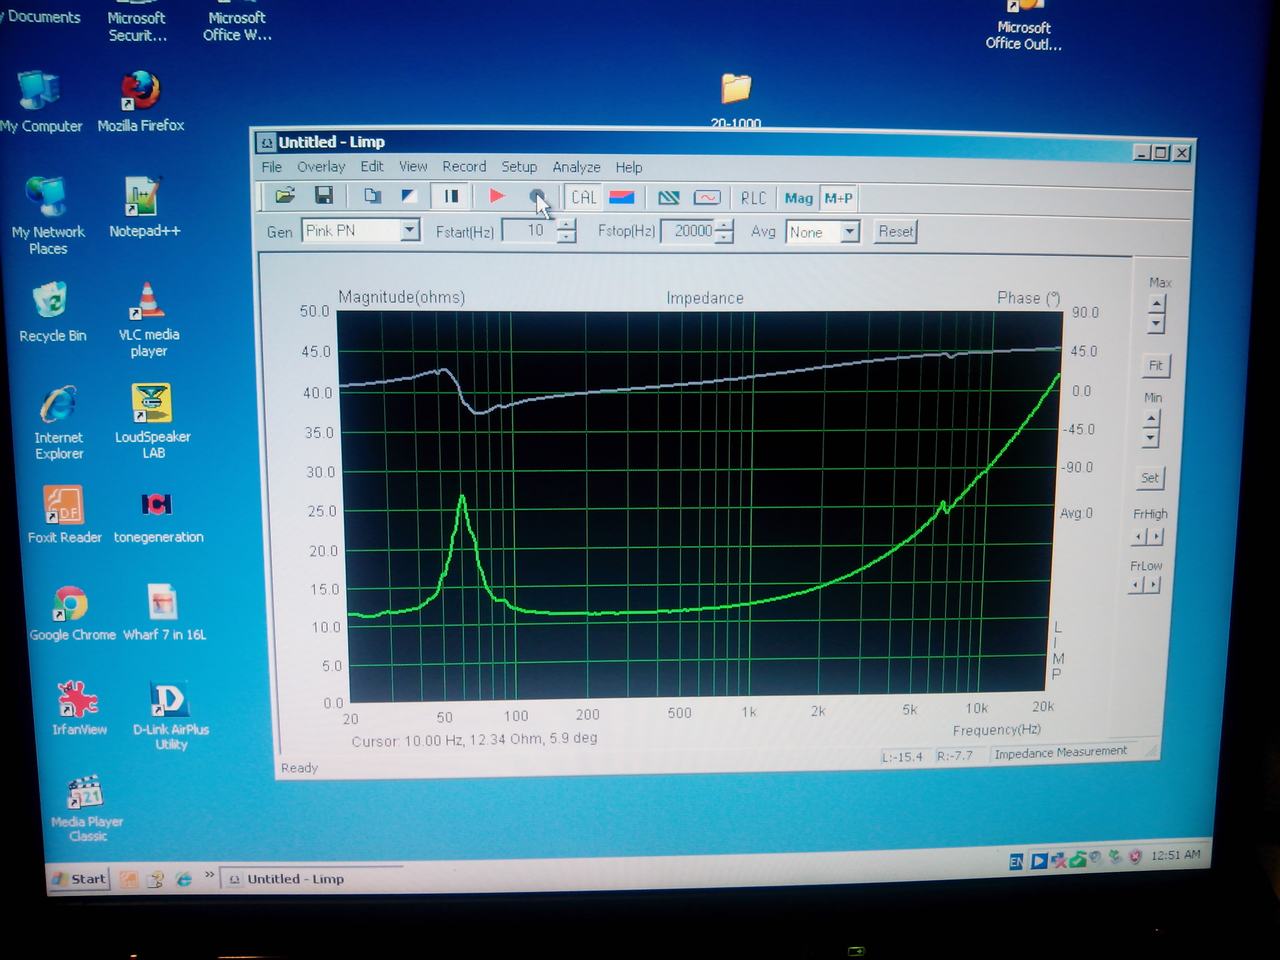Copy the graph with the copy icon
1280x960 pixels.
tap(372, 196)
